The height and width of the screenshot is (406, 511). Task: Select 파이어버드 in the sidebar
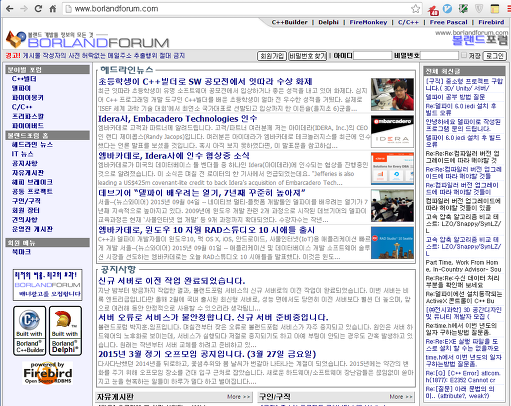pos(28,126)
